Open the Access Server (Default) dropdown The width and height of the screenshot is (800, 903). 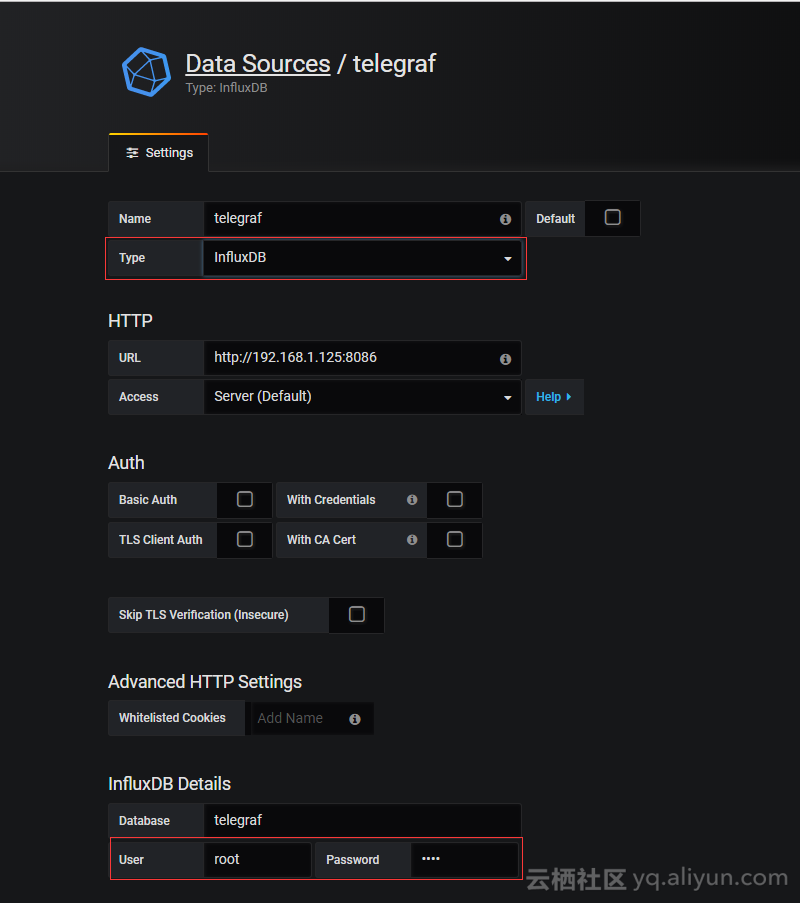point(362,397)
